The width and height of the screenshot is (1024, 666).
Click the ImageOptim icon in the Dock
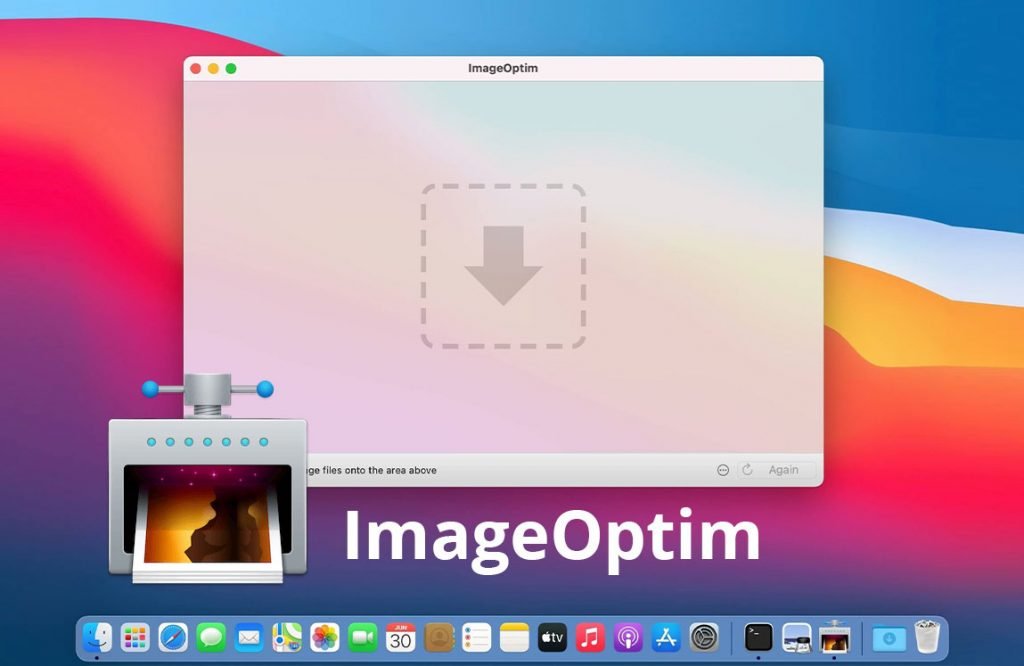[x=835, y=637]
